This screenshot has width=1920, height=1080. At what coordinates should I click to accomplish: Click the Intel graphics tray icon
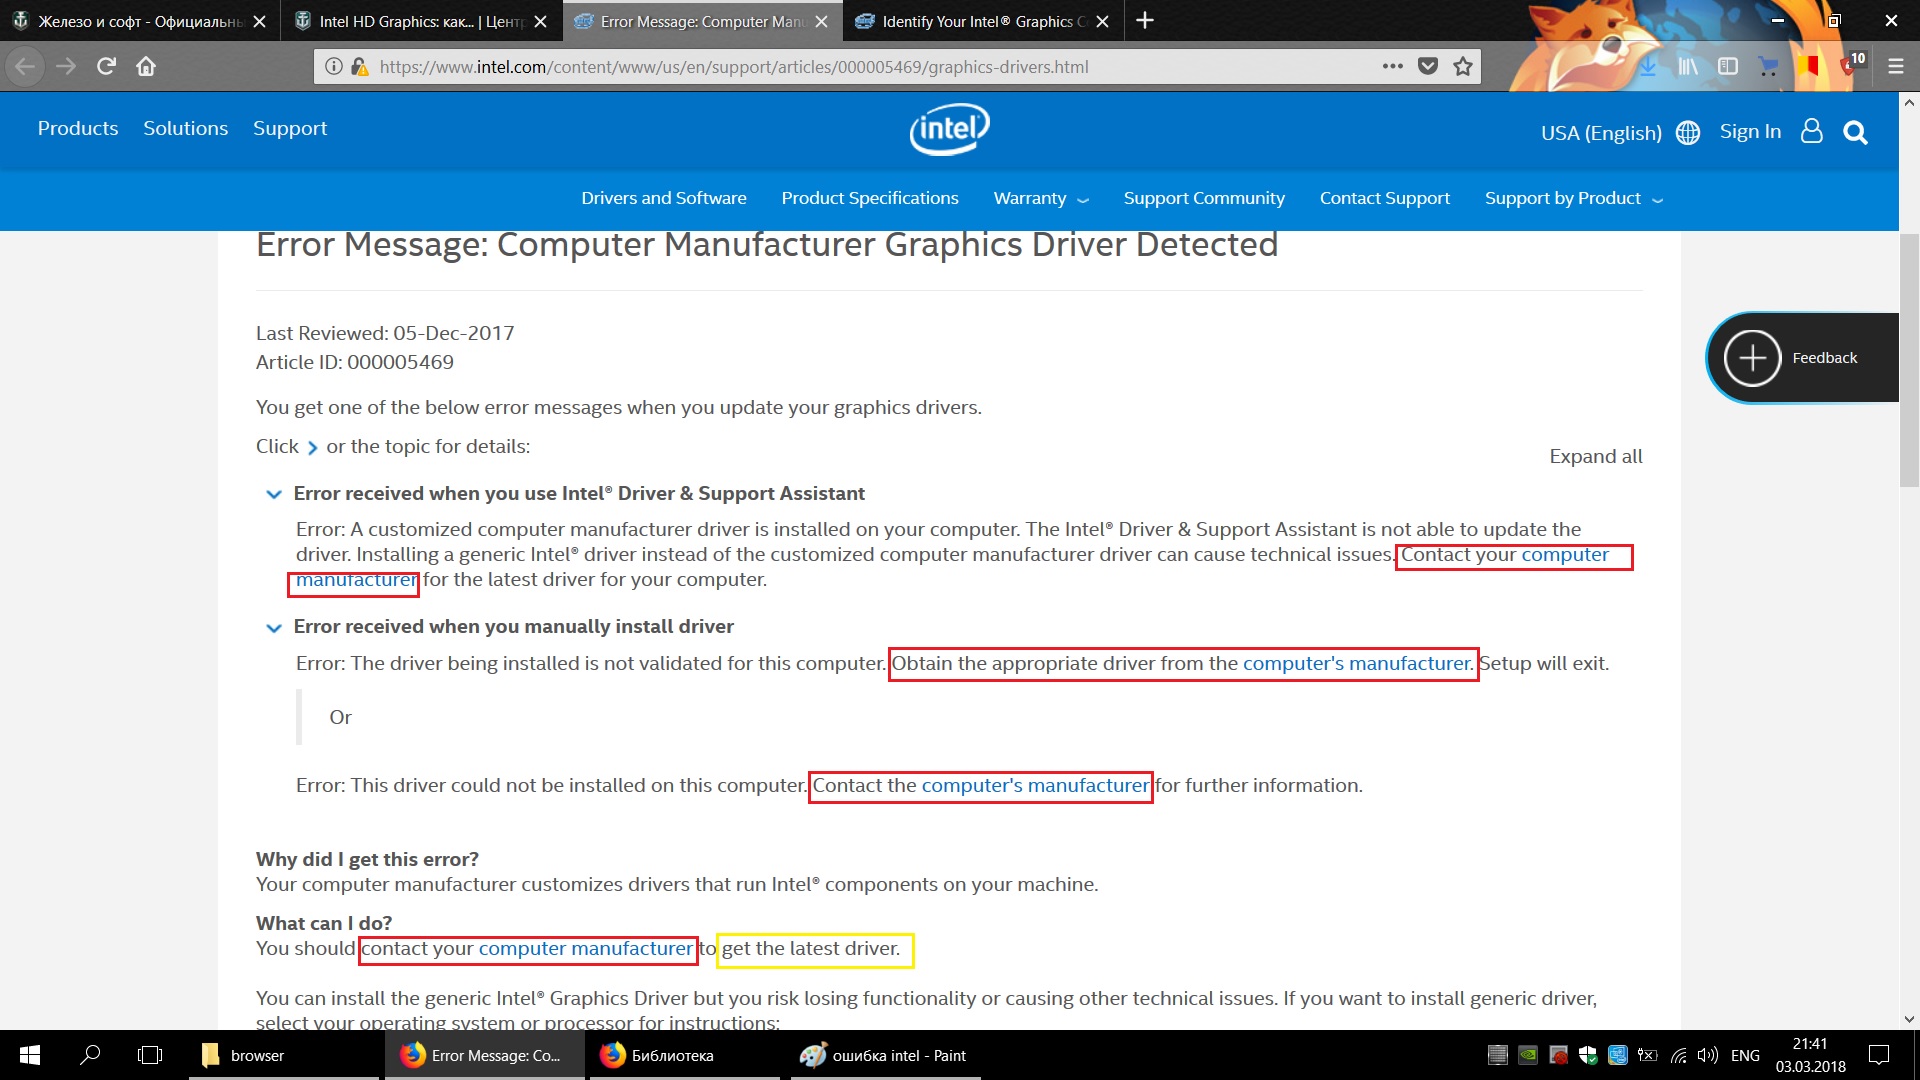1618,1055
